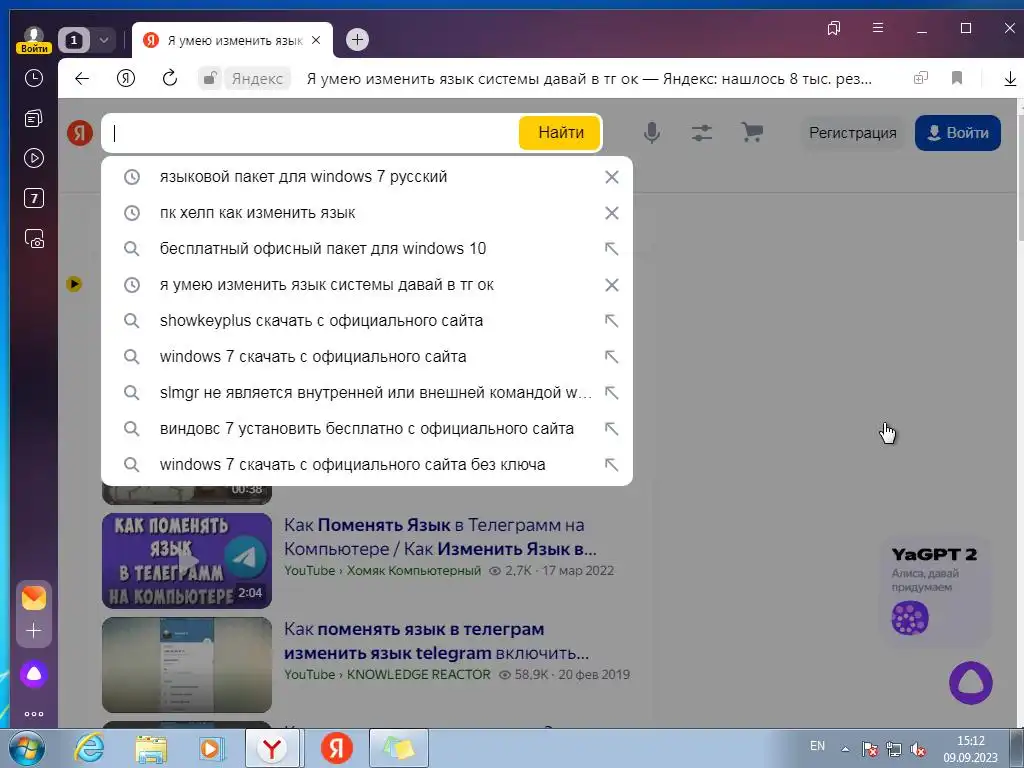Image resolution: width=1024 pixels, height=768 pixels.
Task: Open video 'Как Поменять Язык в Телеграмм' link
Action: pyautogui.click(x=440, y=537)
